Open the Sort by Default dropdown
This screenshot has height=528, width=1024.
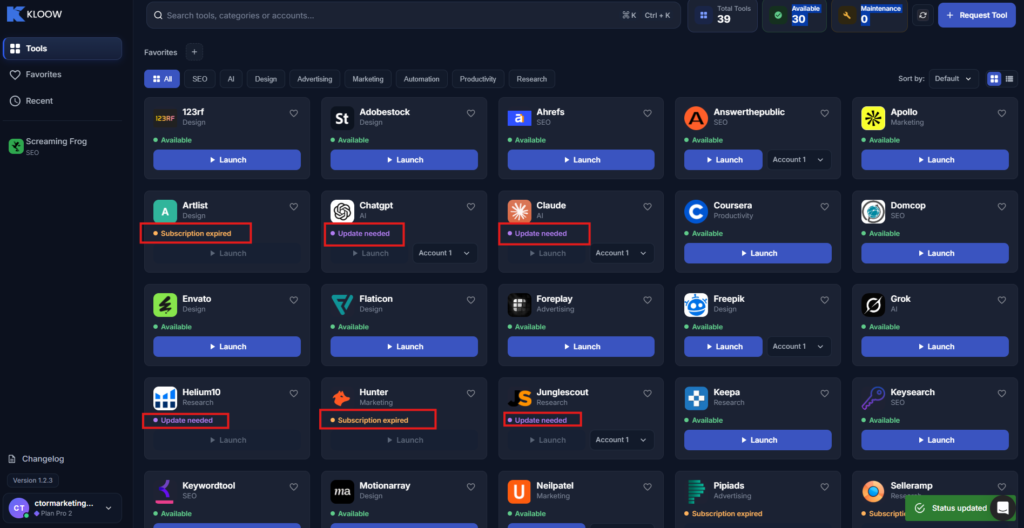(x=954, y=78)
